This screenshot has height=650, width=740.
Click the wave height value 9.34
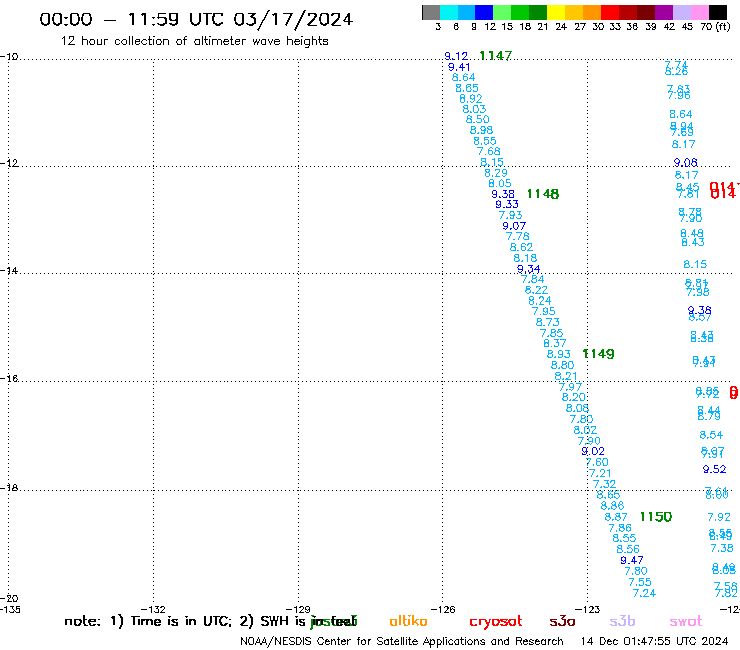[529, 269]
